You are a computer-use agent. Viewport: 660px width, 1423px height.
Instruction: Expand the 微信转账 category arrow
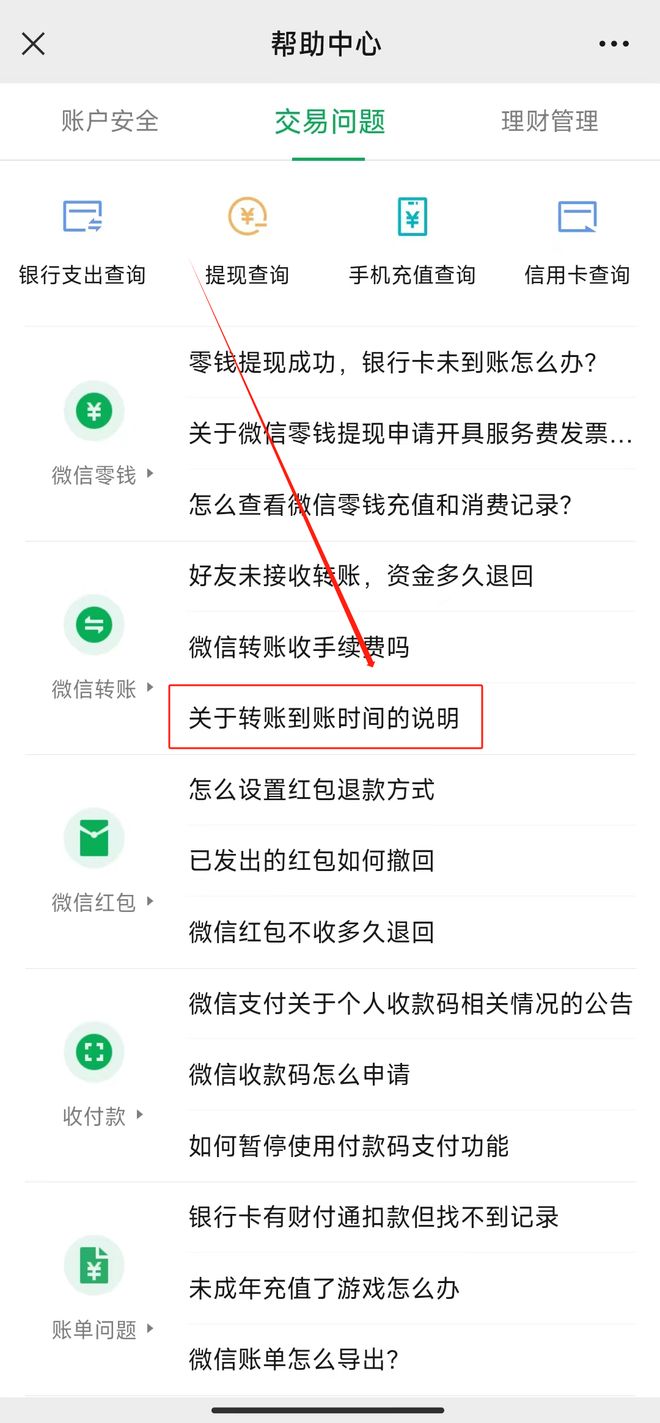tap(150, 688)
